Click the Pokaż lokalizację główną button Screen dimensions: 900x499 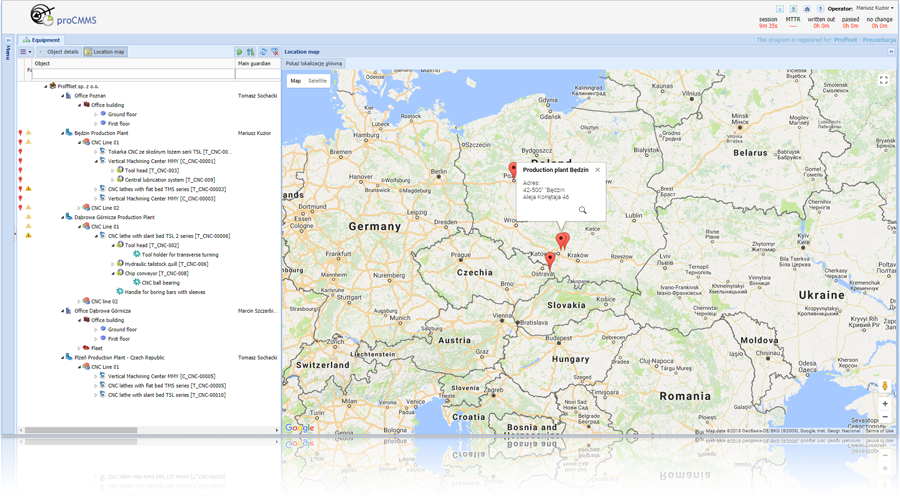pos(314,64)
